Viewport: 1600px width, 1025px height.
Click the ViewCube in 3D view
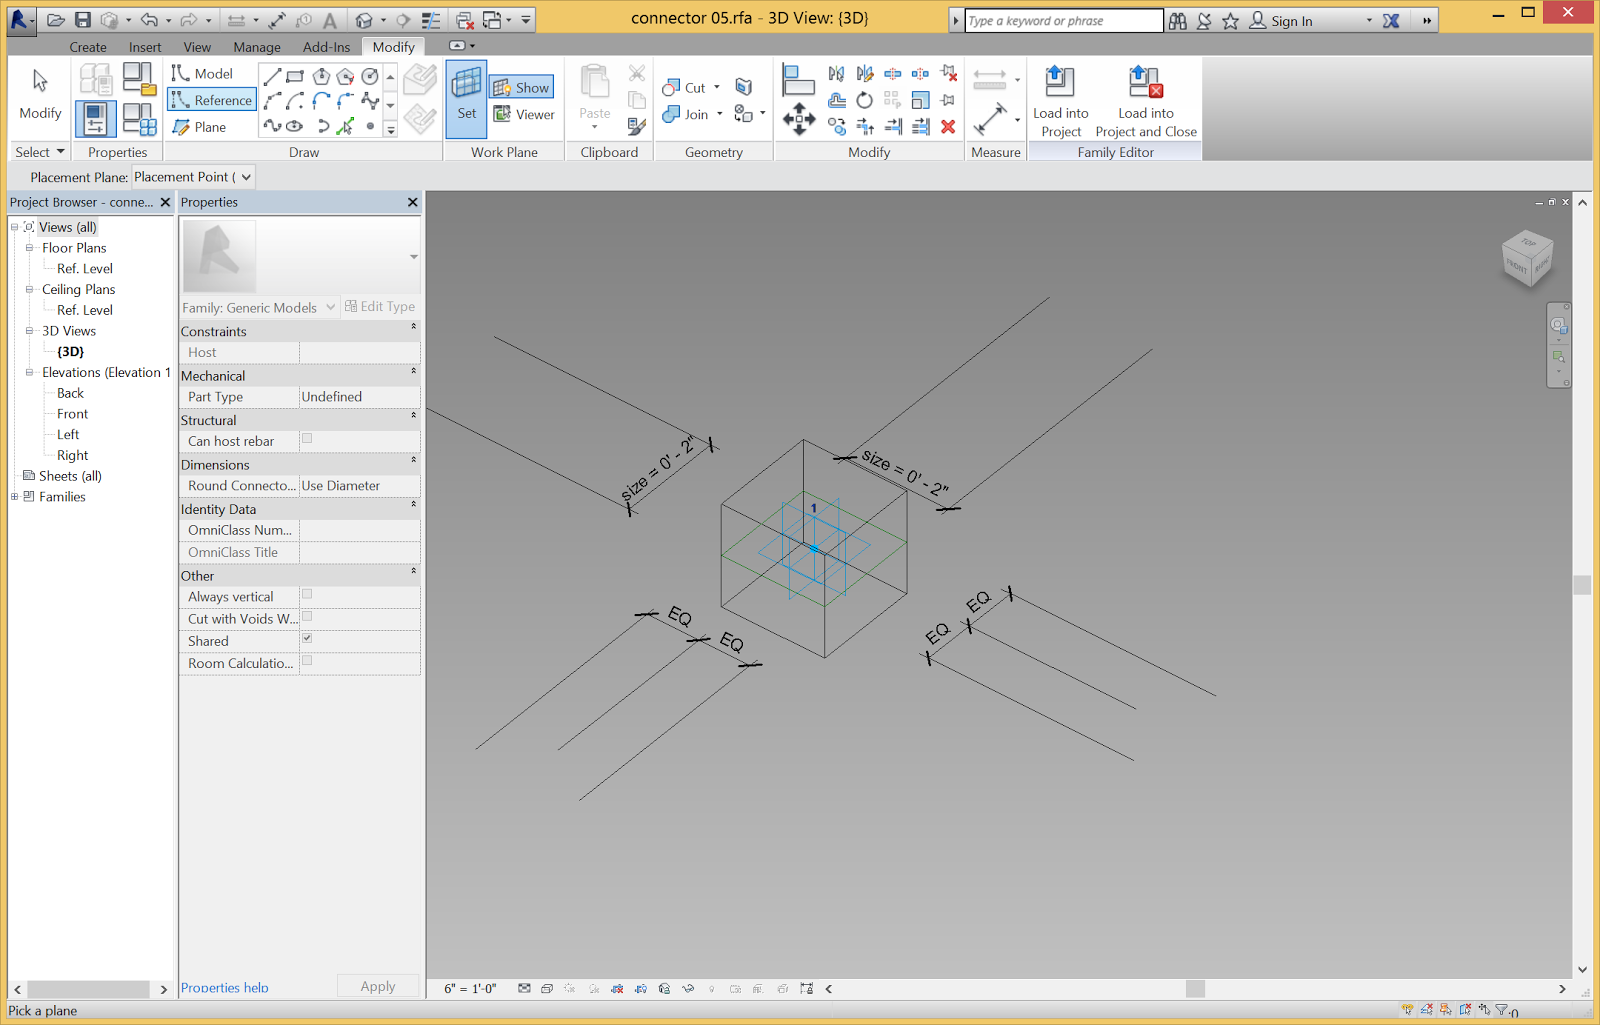(x=1527, y=259)
